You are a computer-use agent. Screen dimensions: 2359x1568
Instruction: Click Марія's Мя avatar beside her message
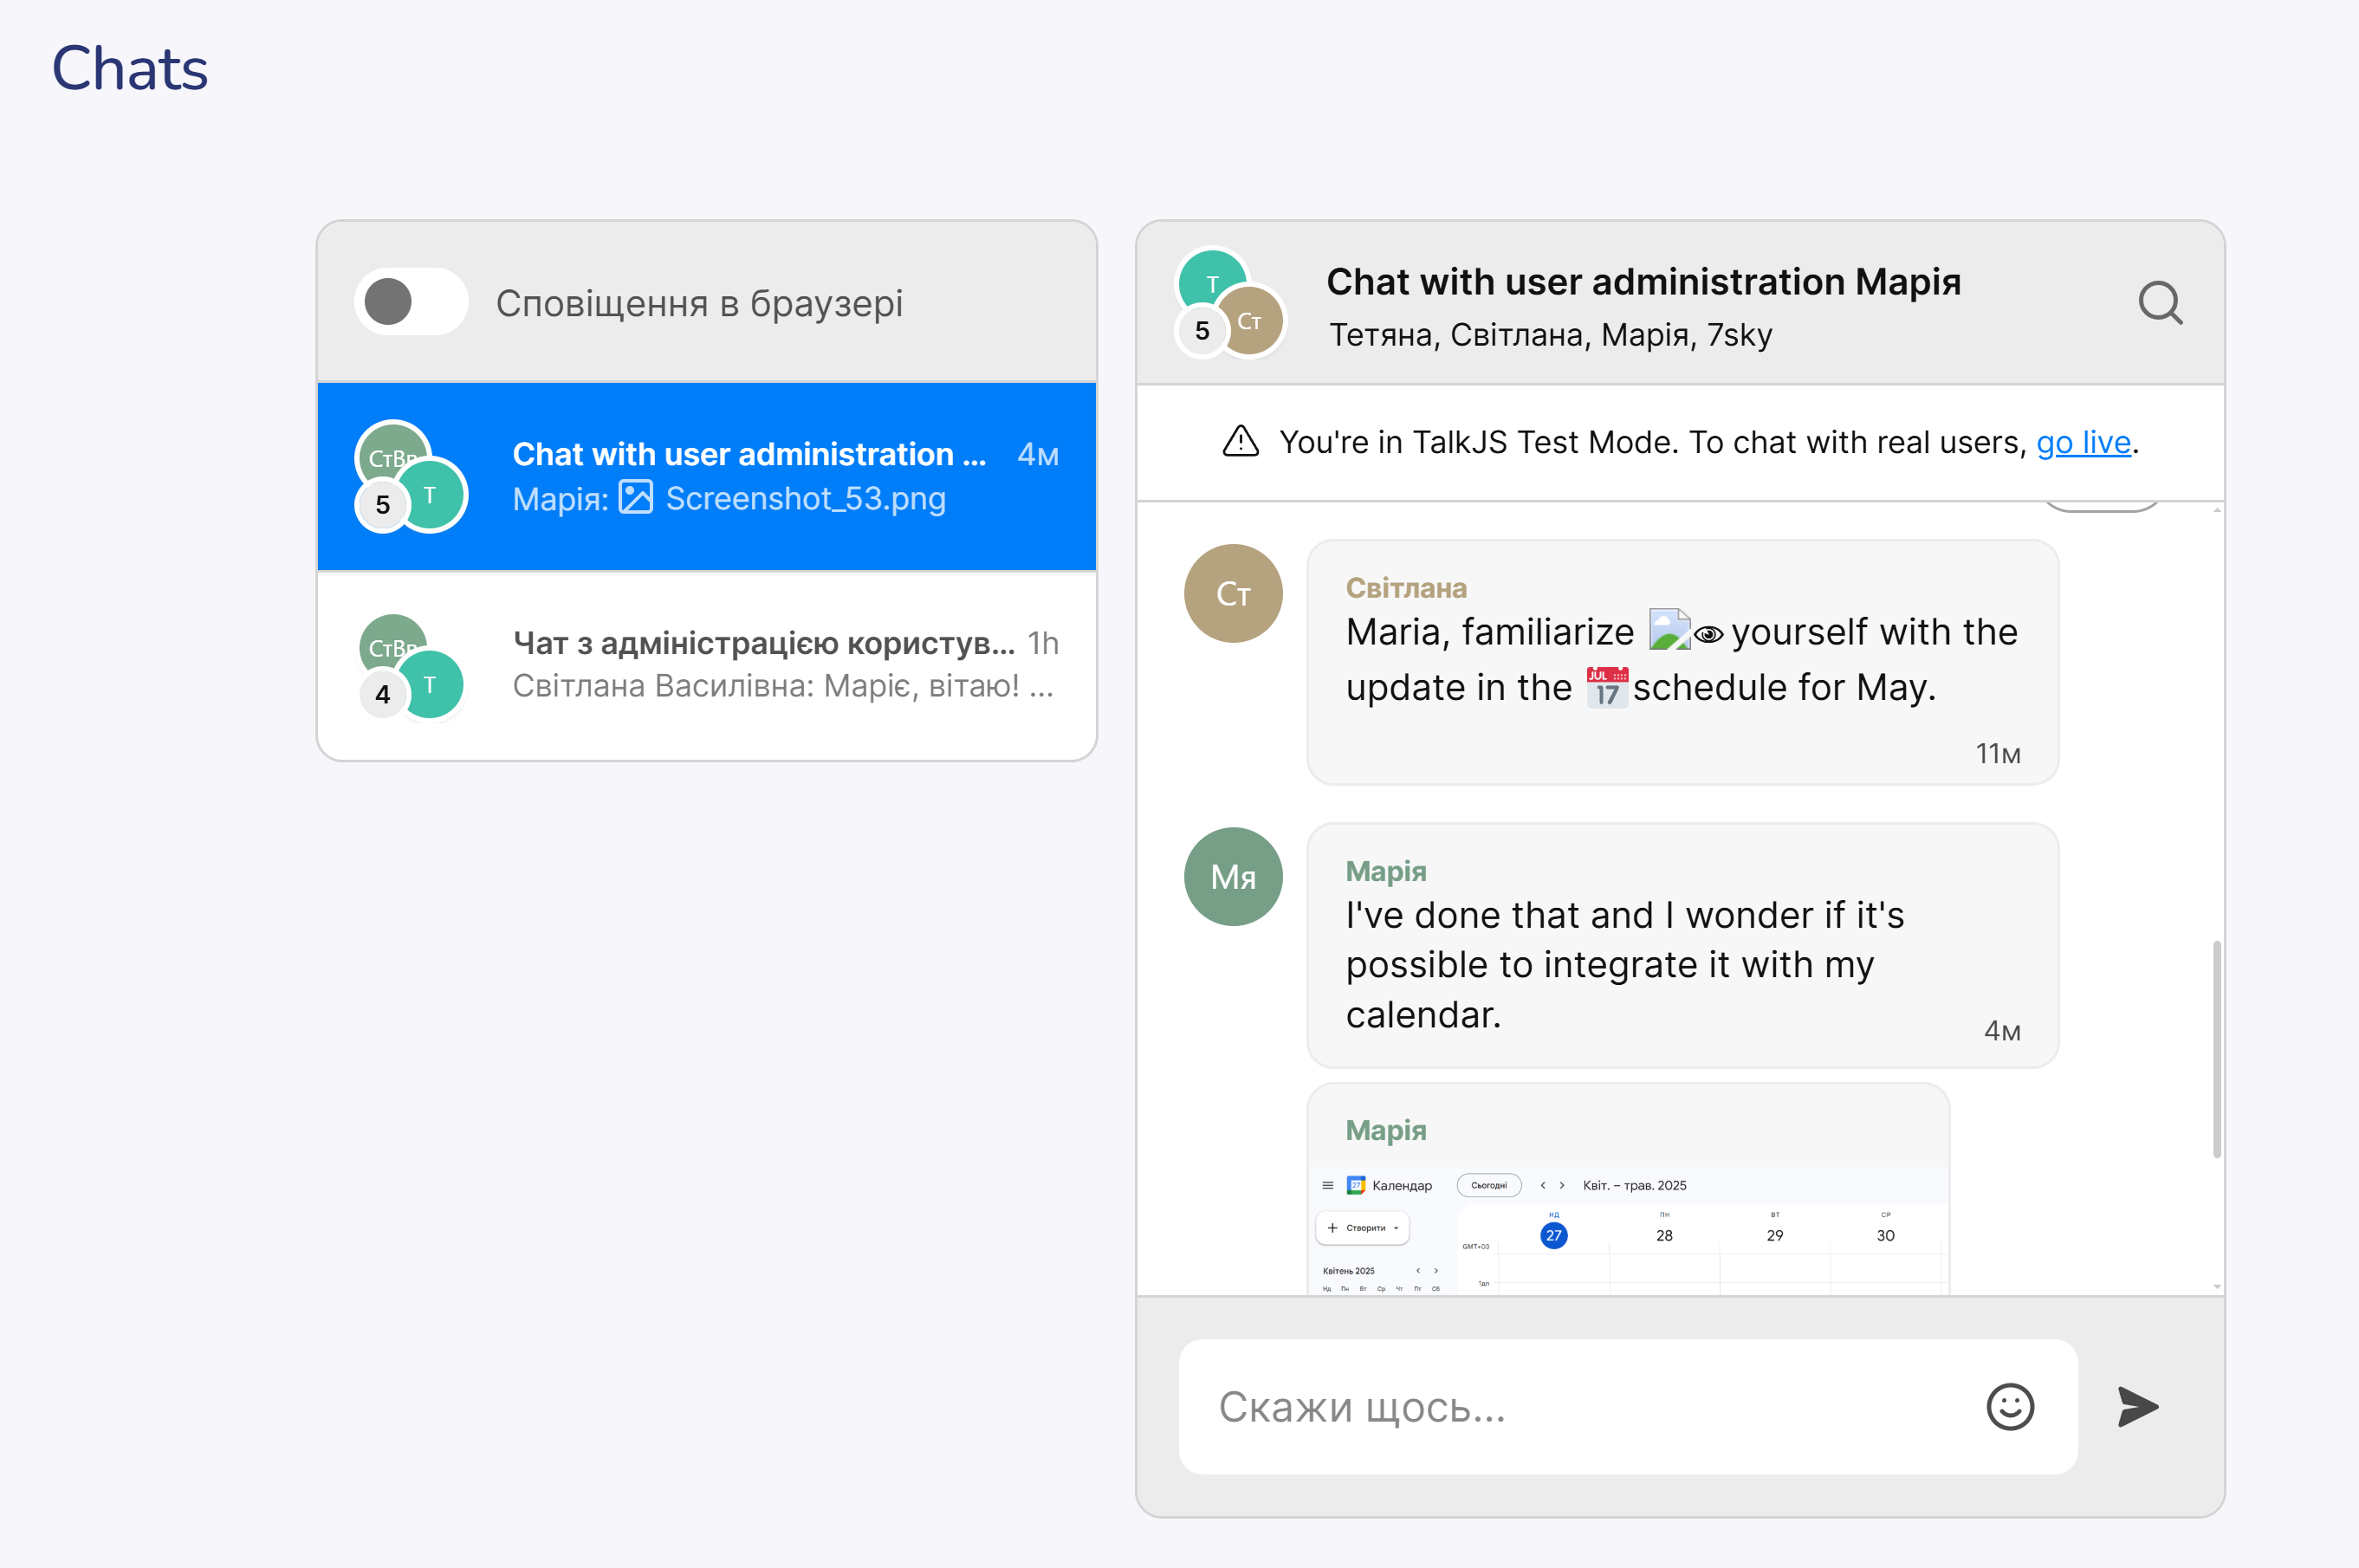(x=1232, y=877)
